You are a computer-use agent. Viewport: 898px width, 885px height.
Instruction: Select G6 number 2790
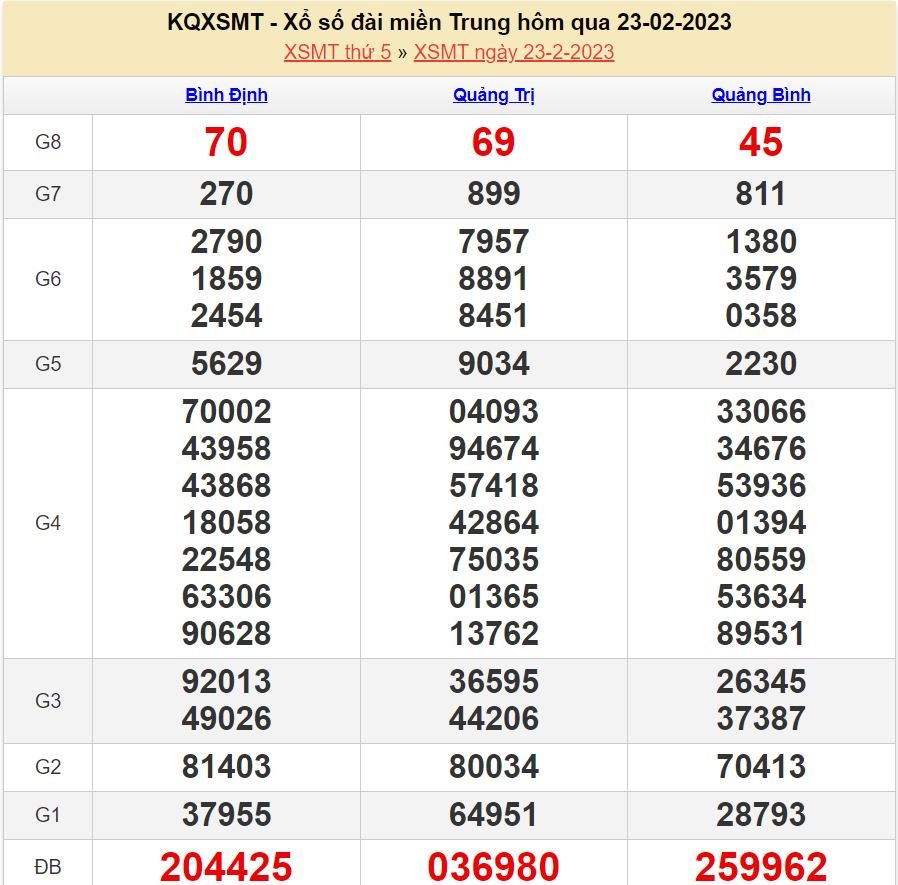pyautogui.click(x=226, y=242)
